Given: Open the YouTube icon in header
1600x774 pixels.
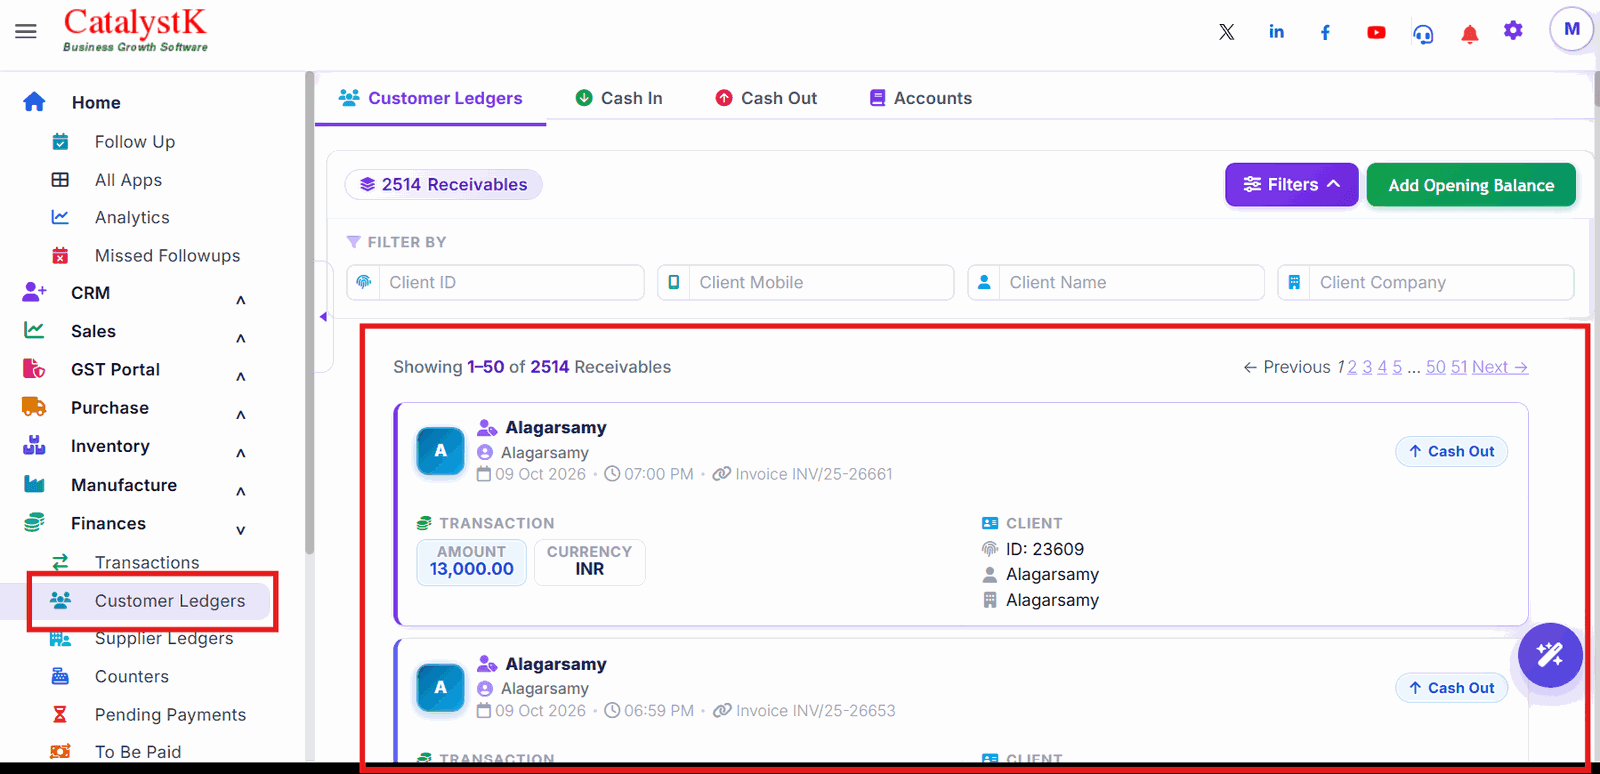Looking at the screenshot, I should coord(1376,33).
